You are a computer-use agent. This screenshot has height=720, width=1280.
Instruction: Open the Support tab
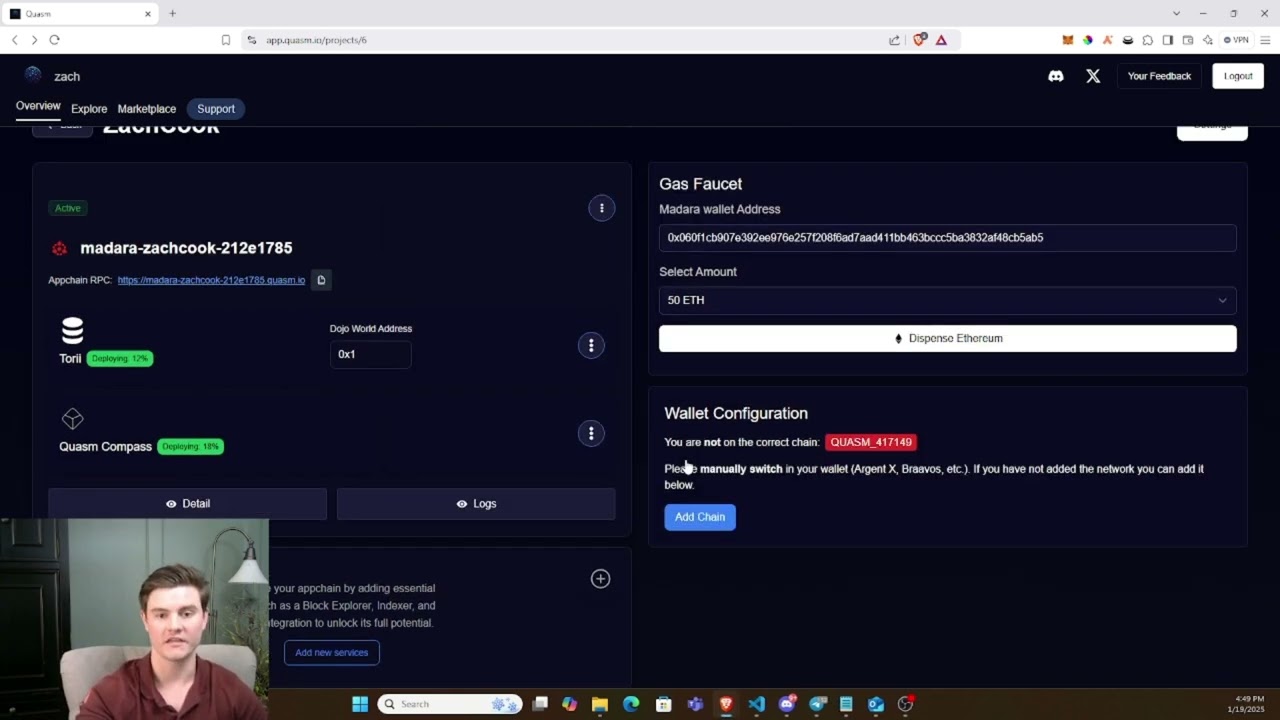point(216,109)
